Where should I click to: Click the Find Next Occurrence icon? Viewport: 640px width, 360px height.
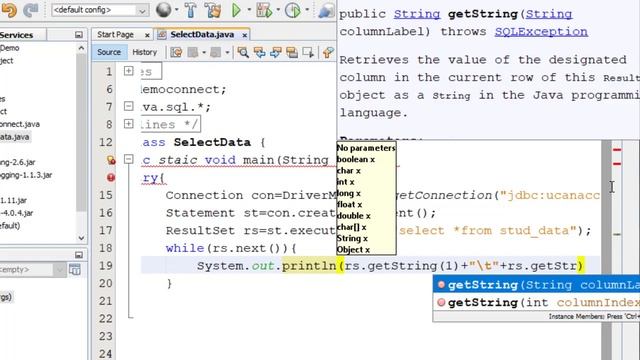click(276, 52)
